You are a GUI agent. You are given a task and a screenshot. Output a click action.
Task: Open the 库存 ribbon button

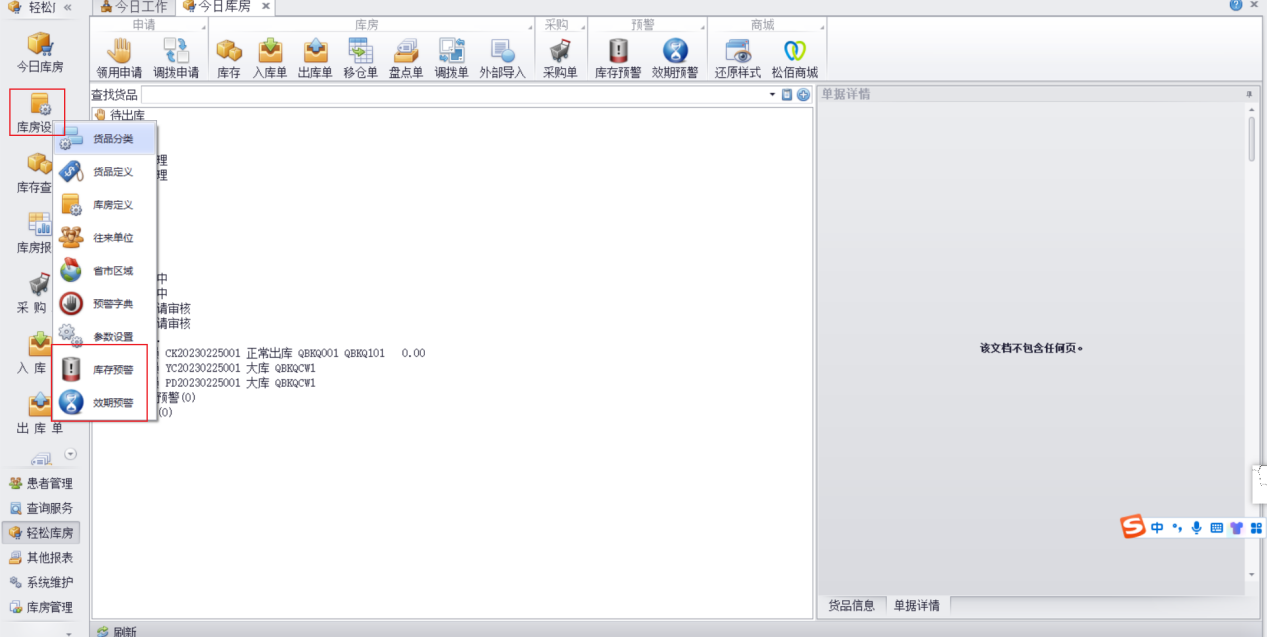pyautogui.click(x=229, y=58)
